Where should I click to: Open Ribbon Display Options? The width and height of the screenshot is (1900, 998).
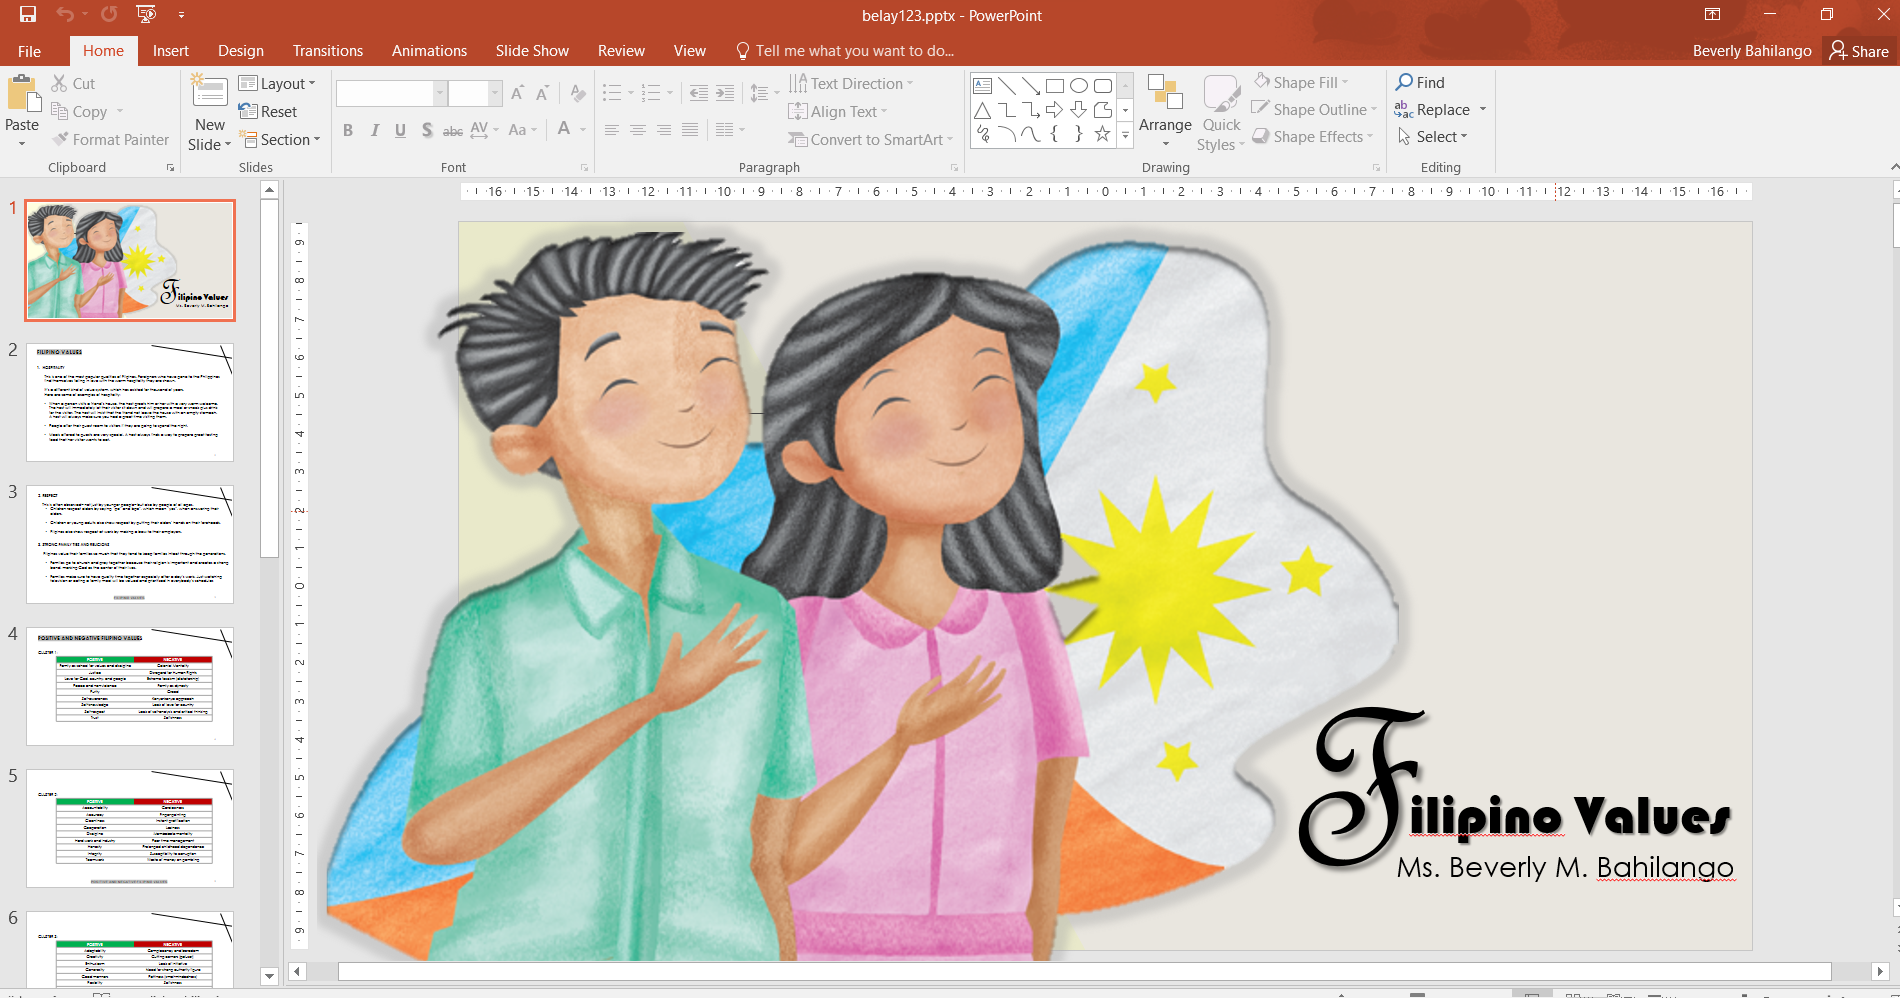[1713, 14]
